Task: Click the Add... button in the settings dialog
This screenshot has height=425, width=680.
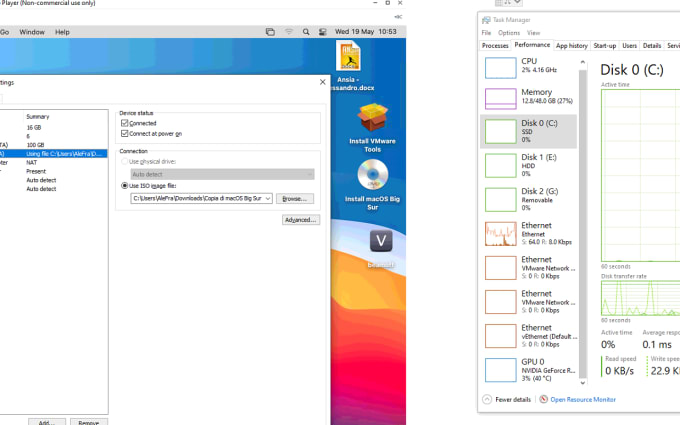Action: [47, 422]
